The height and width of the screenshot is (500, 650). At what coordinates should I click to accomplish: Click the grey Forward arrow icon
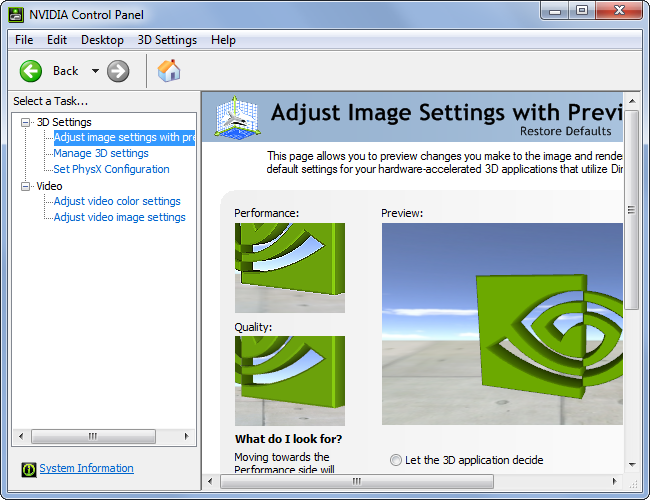pos(118,71)
